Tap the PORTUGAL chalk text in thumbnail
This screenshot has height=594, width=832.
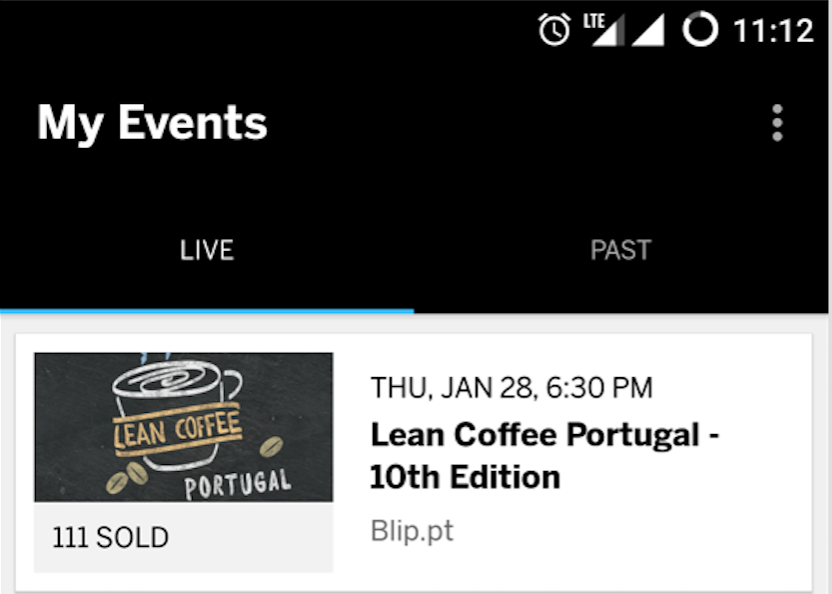(238, 484)
